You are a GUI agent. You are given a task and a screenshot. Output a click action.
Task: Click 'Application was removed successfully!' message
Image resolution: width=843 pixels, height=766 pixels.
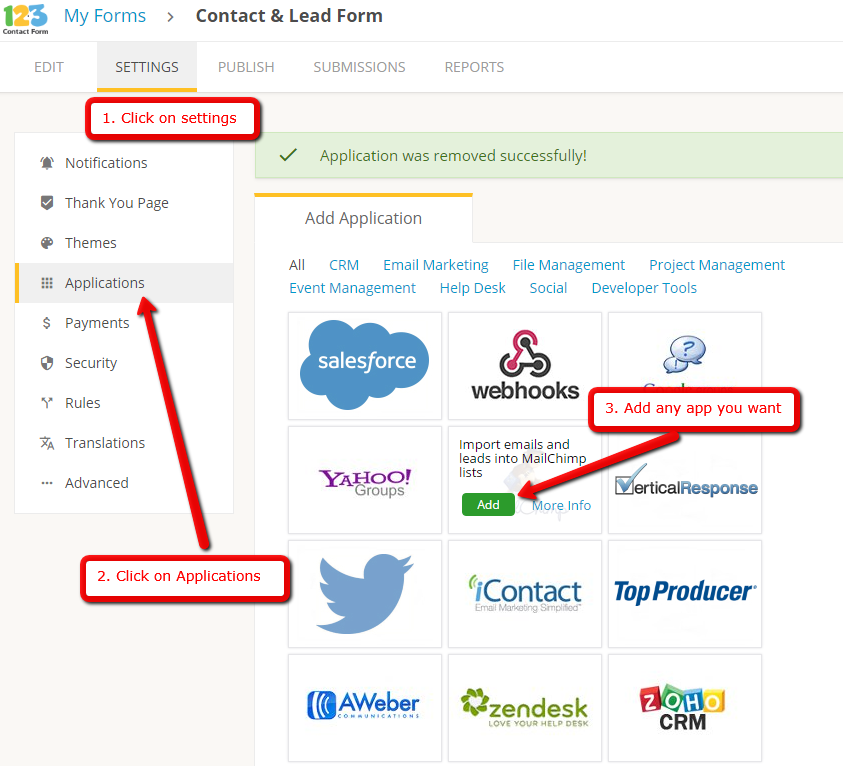(x=453, y=156)
